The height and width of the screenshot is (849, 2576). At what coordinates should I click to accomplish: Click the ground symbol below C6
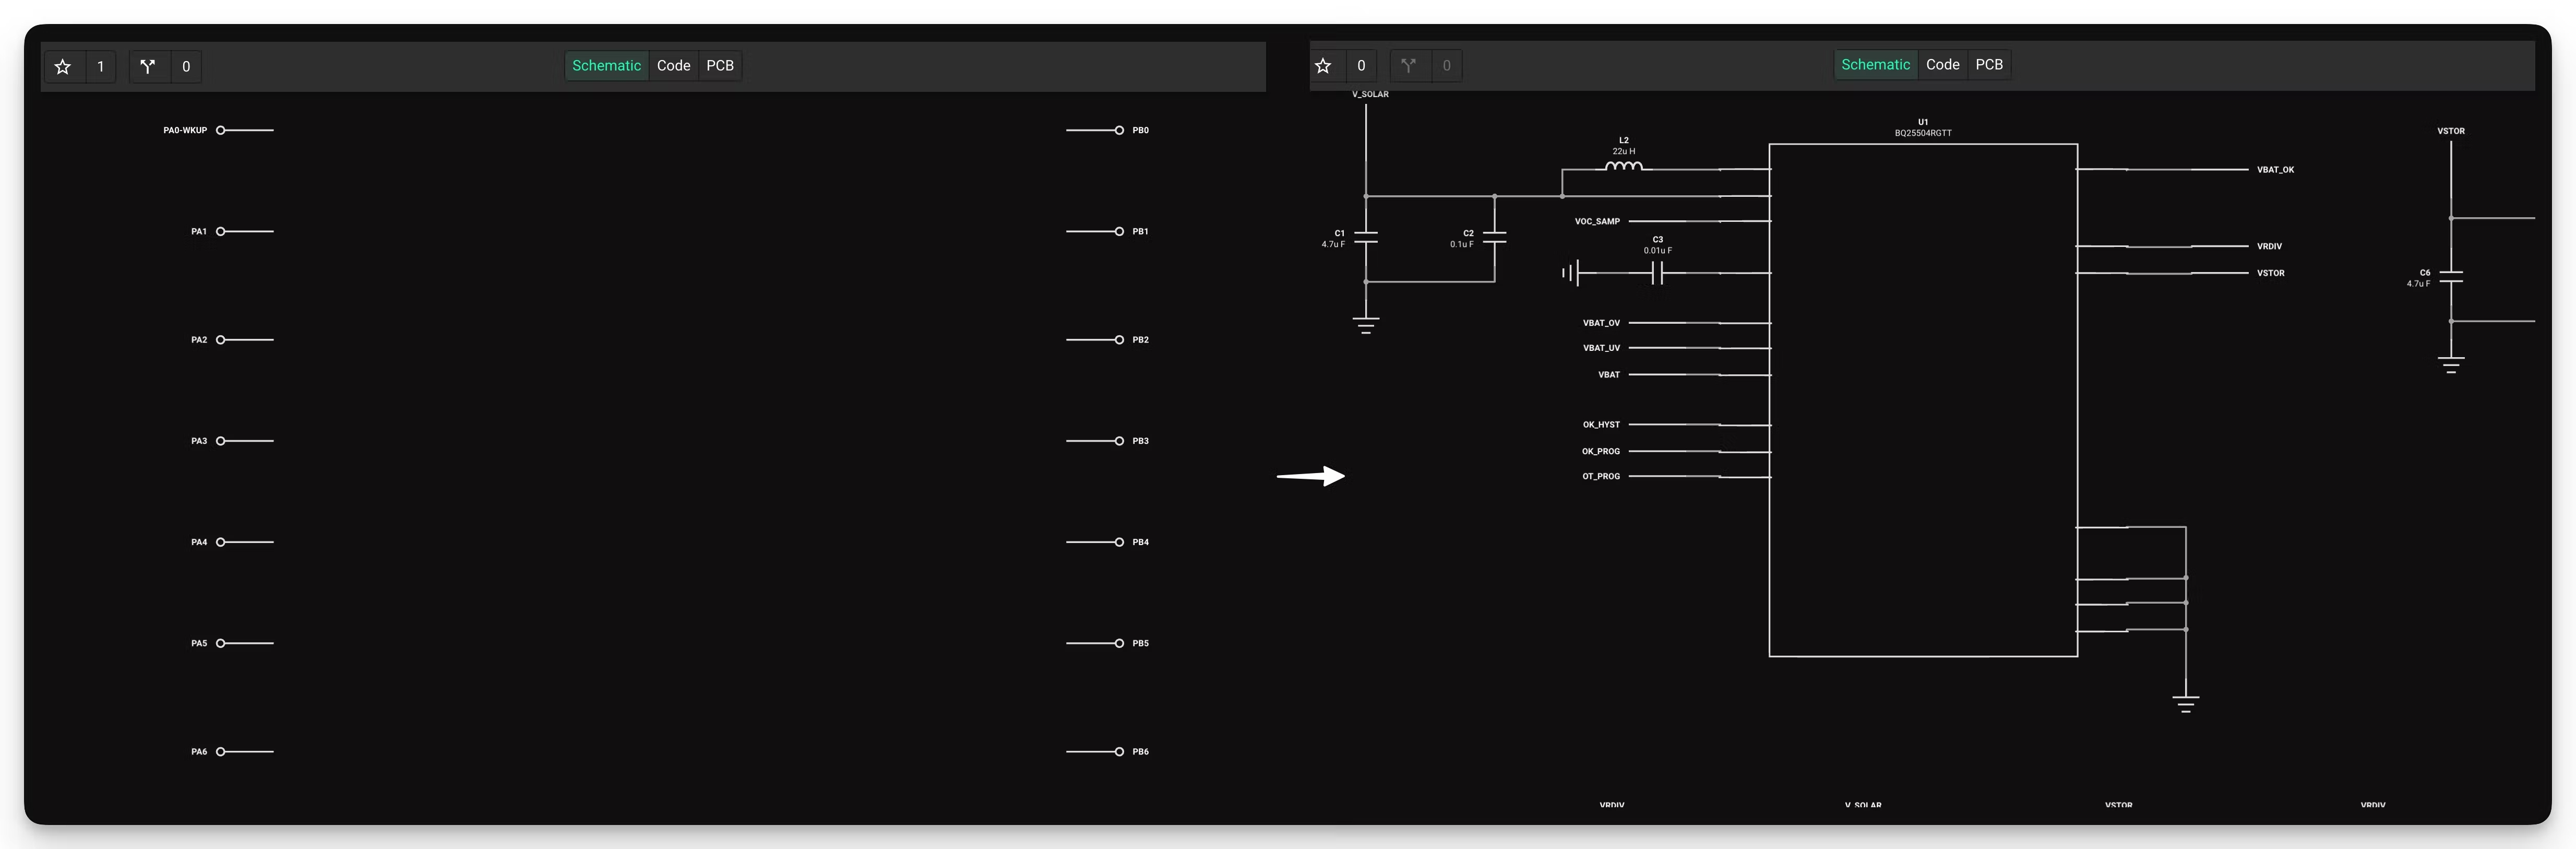2451,364
